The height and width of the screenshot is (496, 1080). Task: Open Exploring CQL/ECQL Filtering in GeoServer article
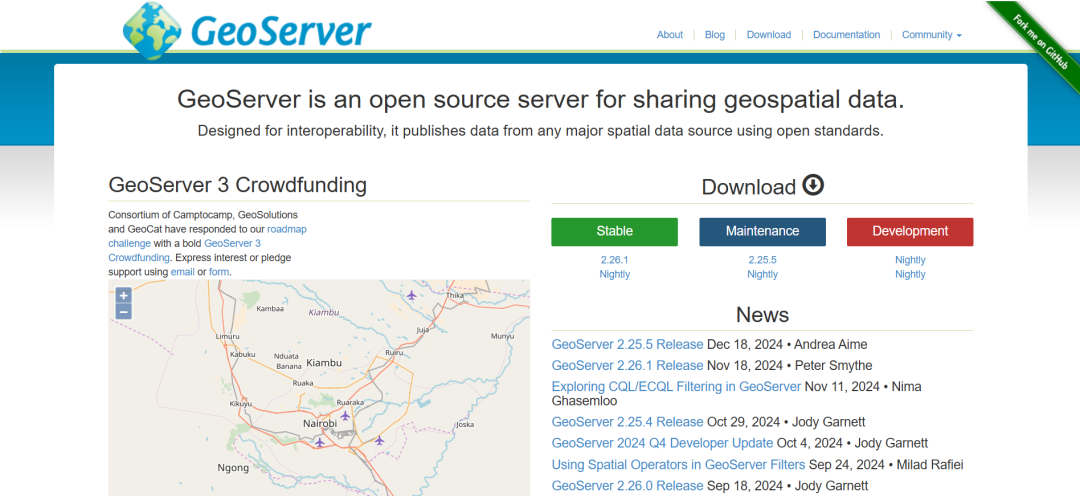[x=676, y=386]
